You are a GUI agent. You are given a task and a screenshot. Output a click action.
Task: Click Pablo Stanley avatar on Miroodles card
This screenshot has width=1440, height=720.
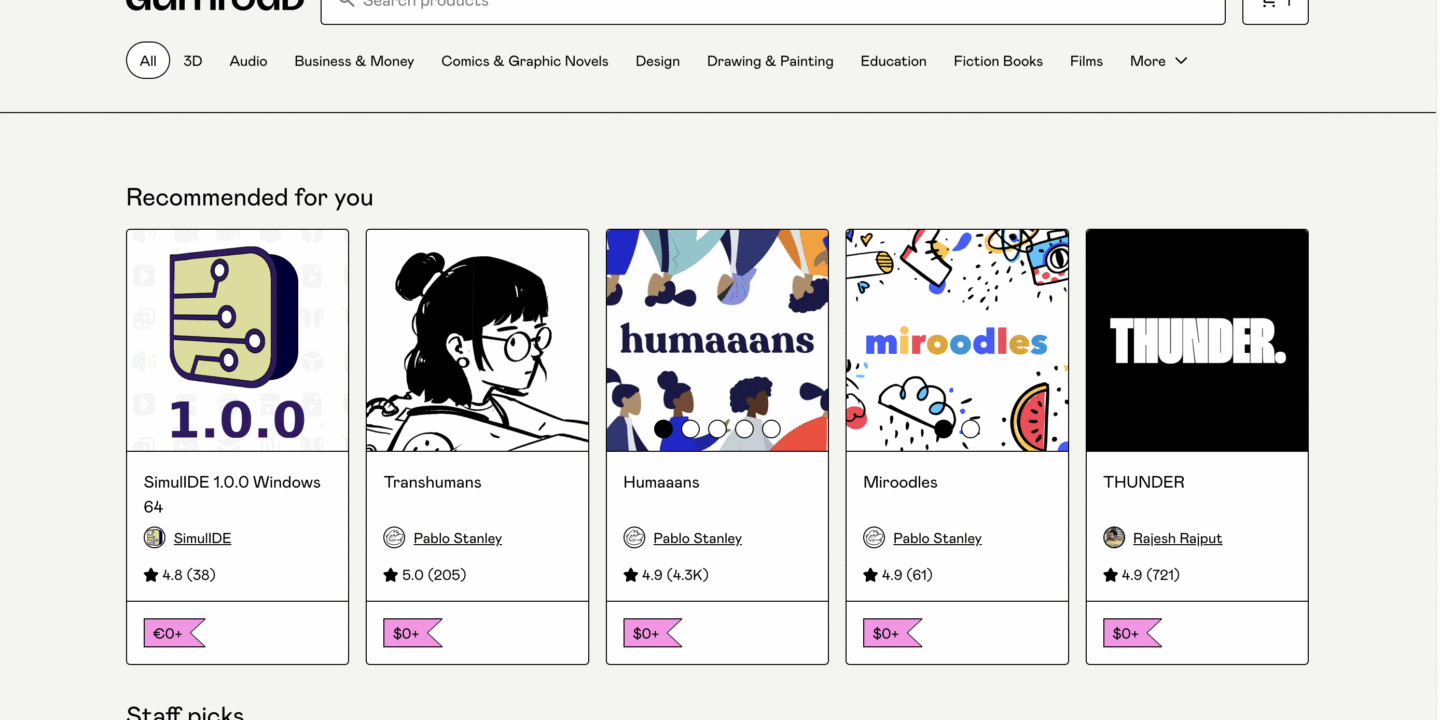874,538
